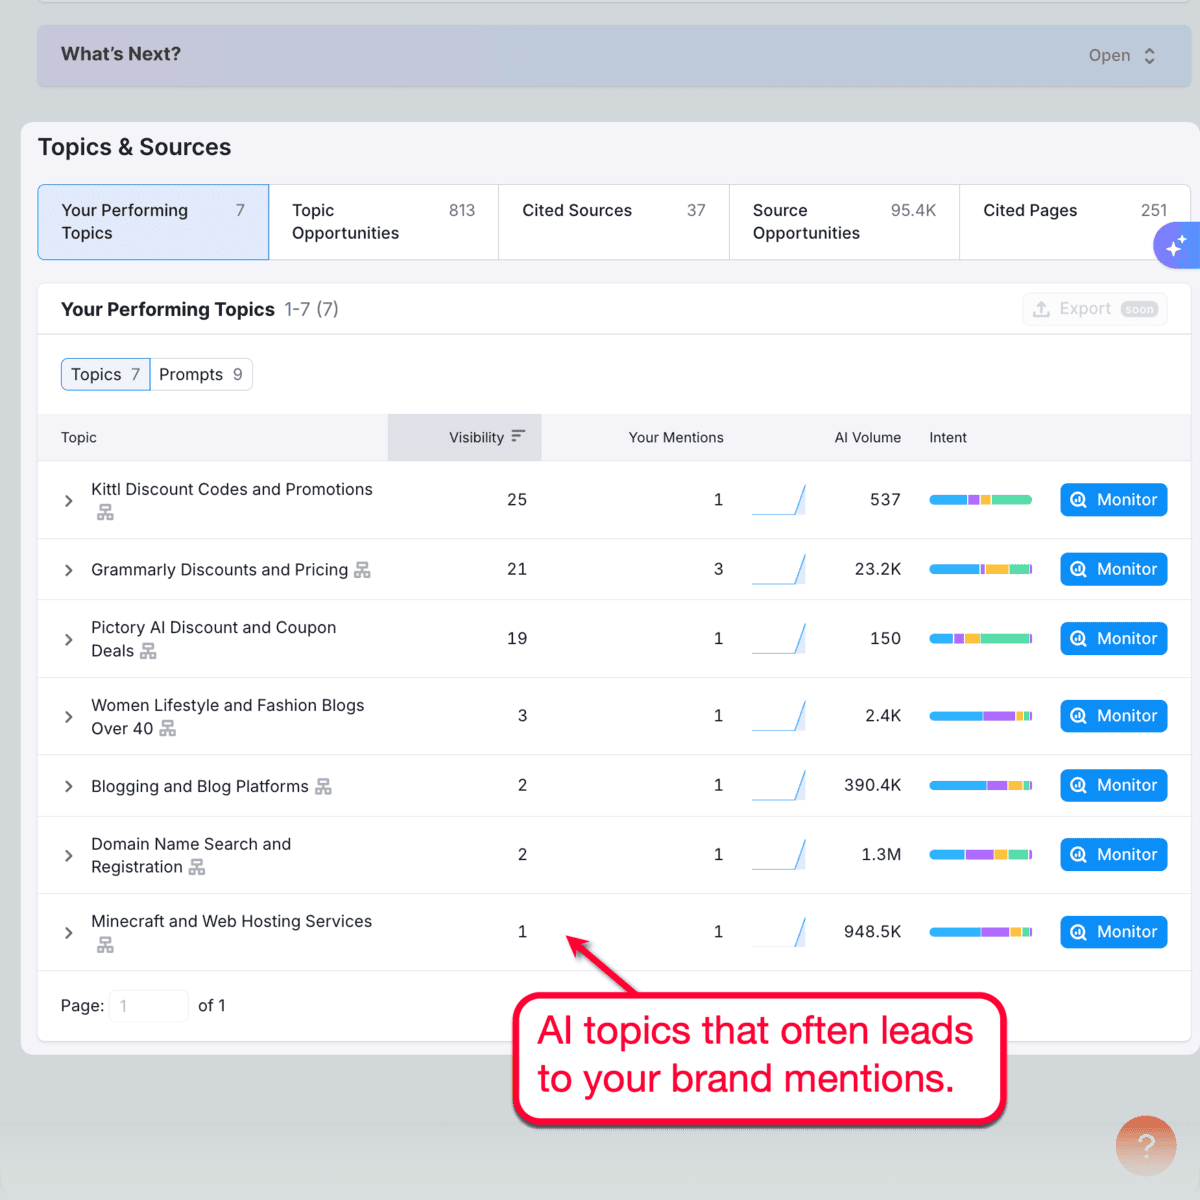The height and width of the screenshot is (1200, 1200).
Task: Click the Page number input field
Action: click(x=148, y=1006)
